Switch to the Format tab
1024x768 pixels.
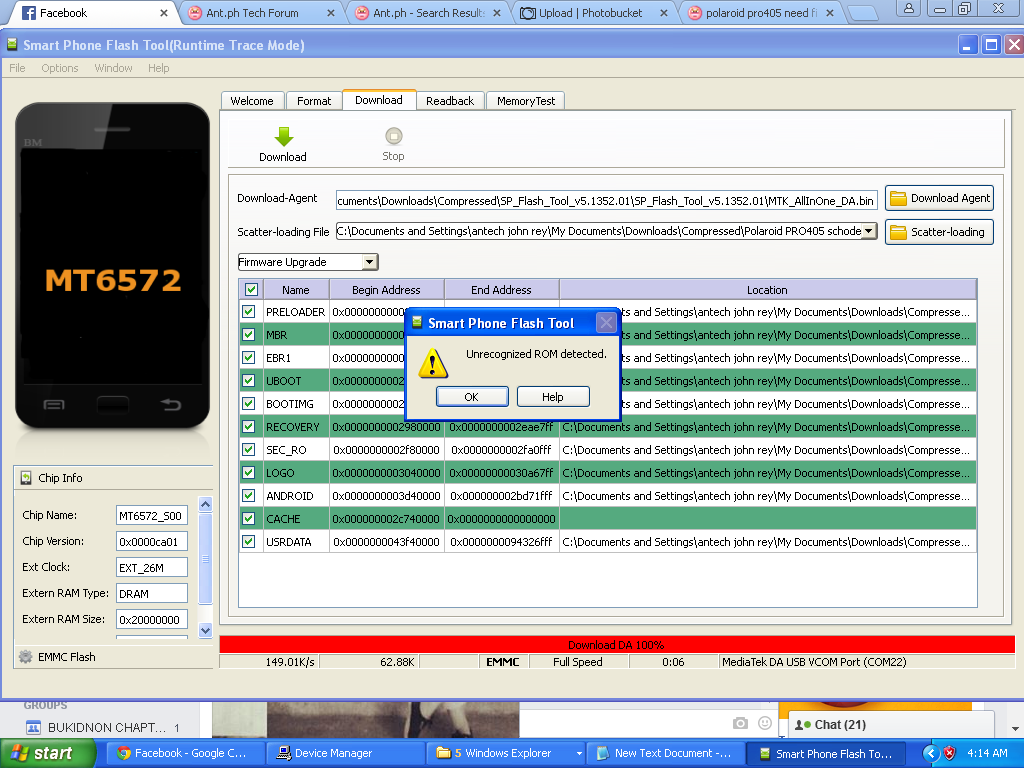coord(314,101)
